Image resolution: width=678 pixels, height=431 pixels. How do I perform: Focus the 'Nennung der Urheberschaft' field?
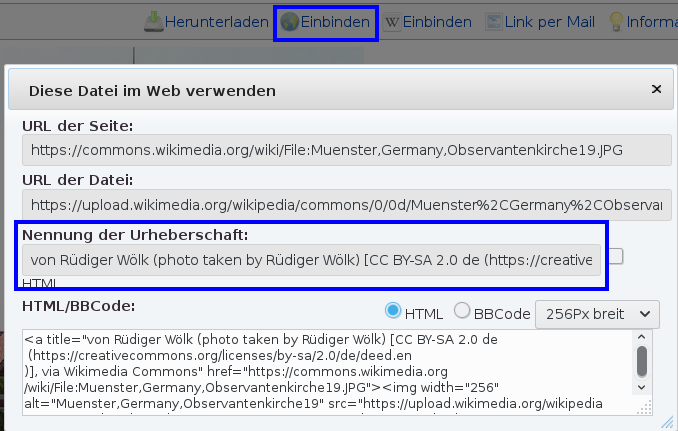311,260
